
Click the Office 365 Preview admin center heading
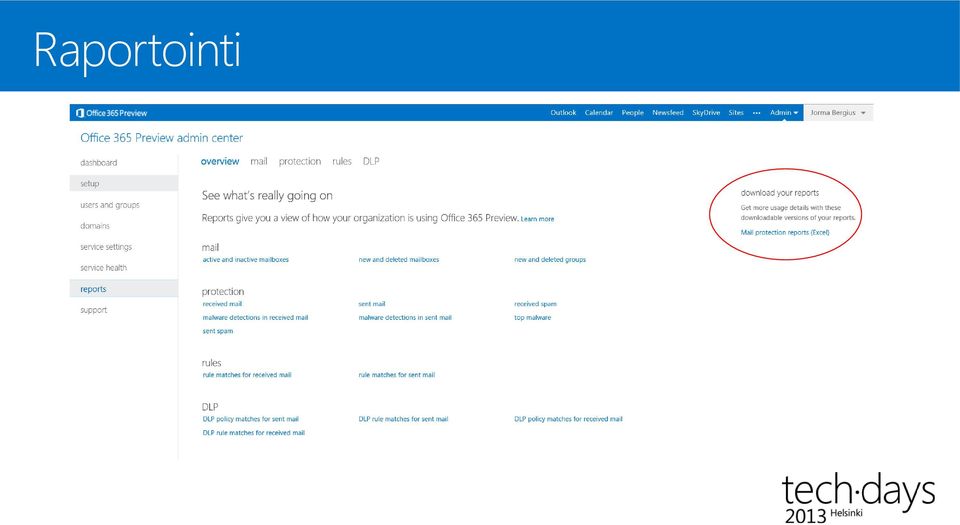point(162,138)
